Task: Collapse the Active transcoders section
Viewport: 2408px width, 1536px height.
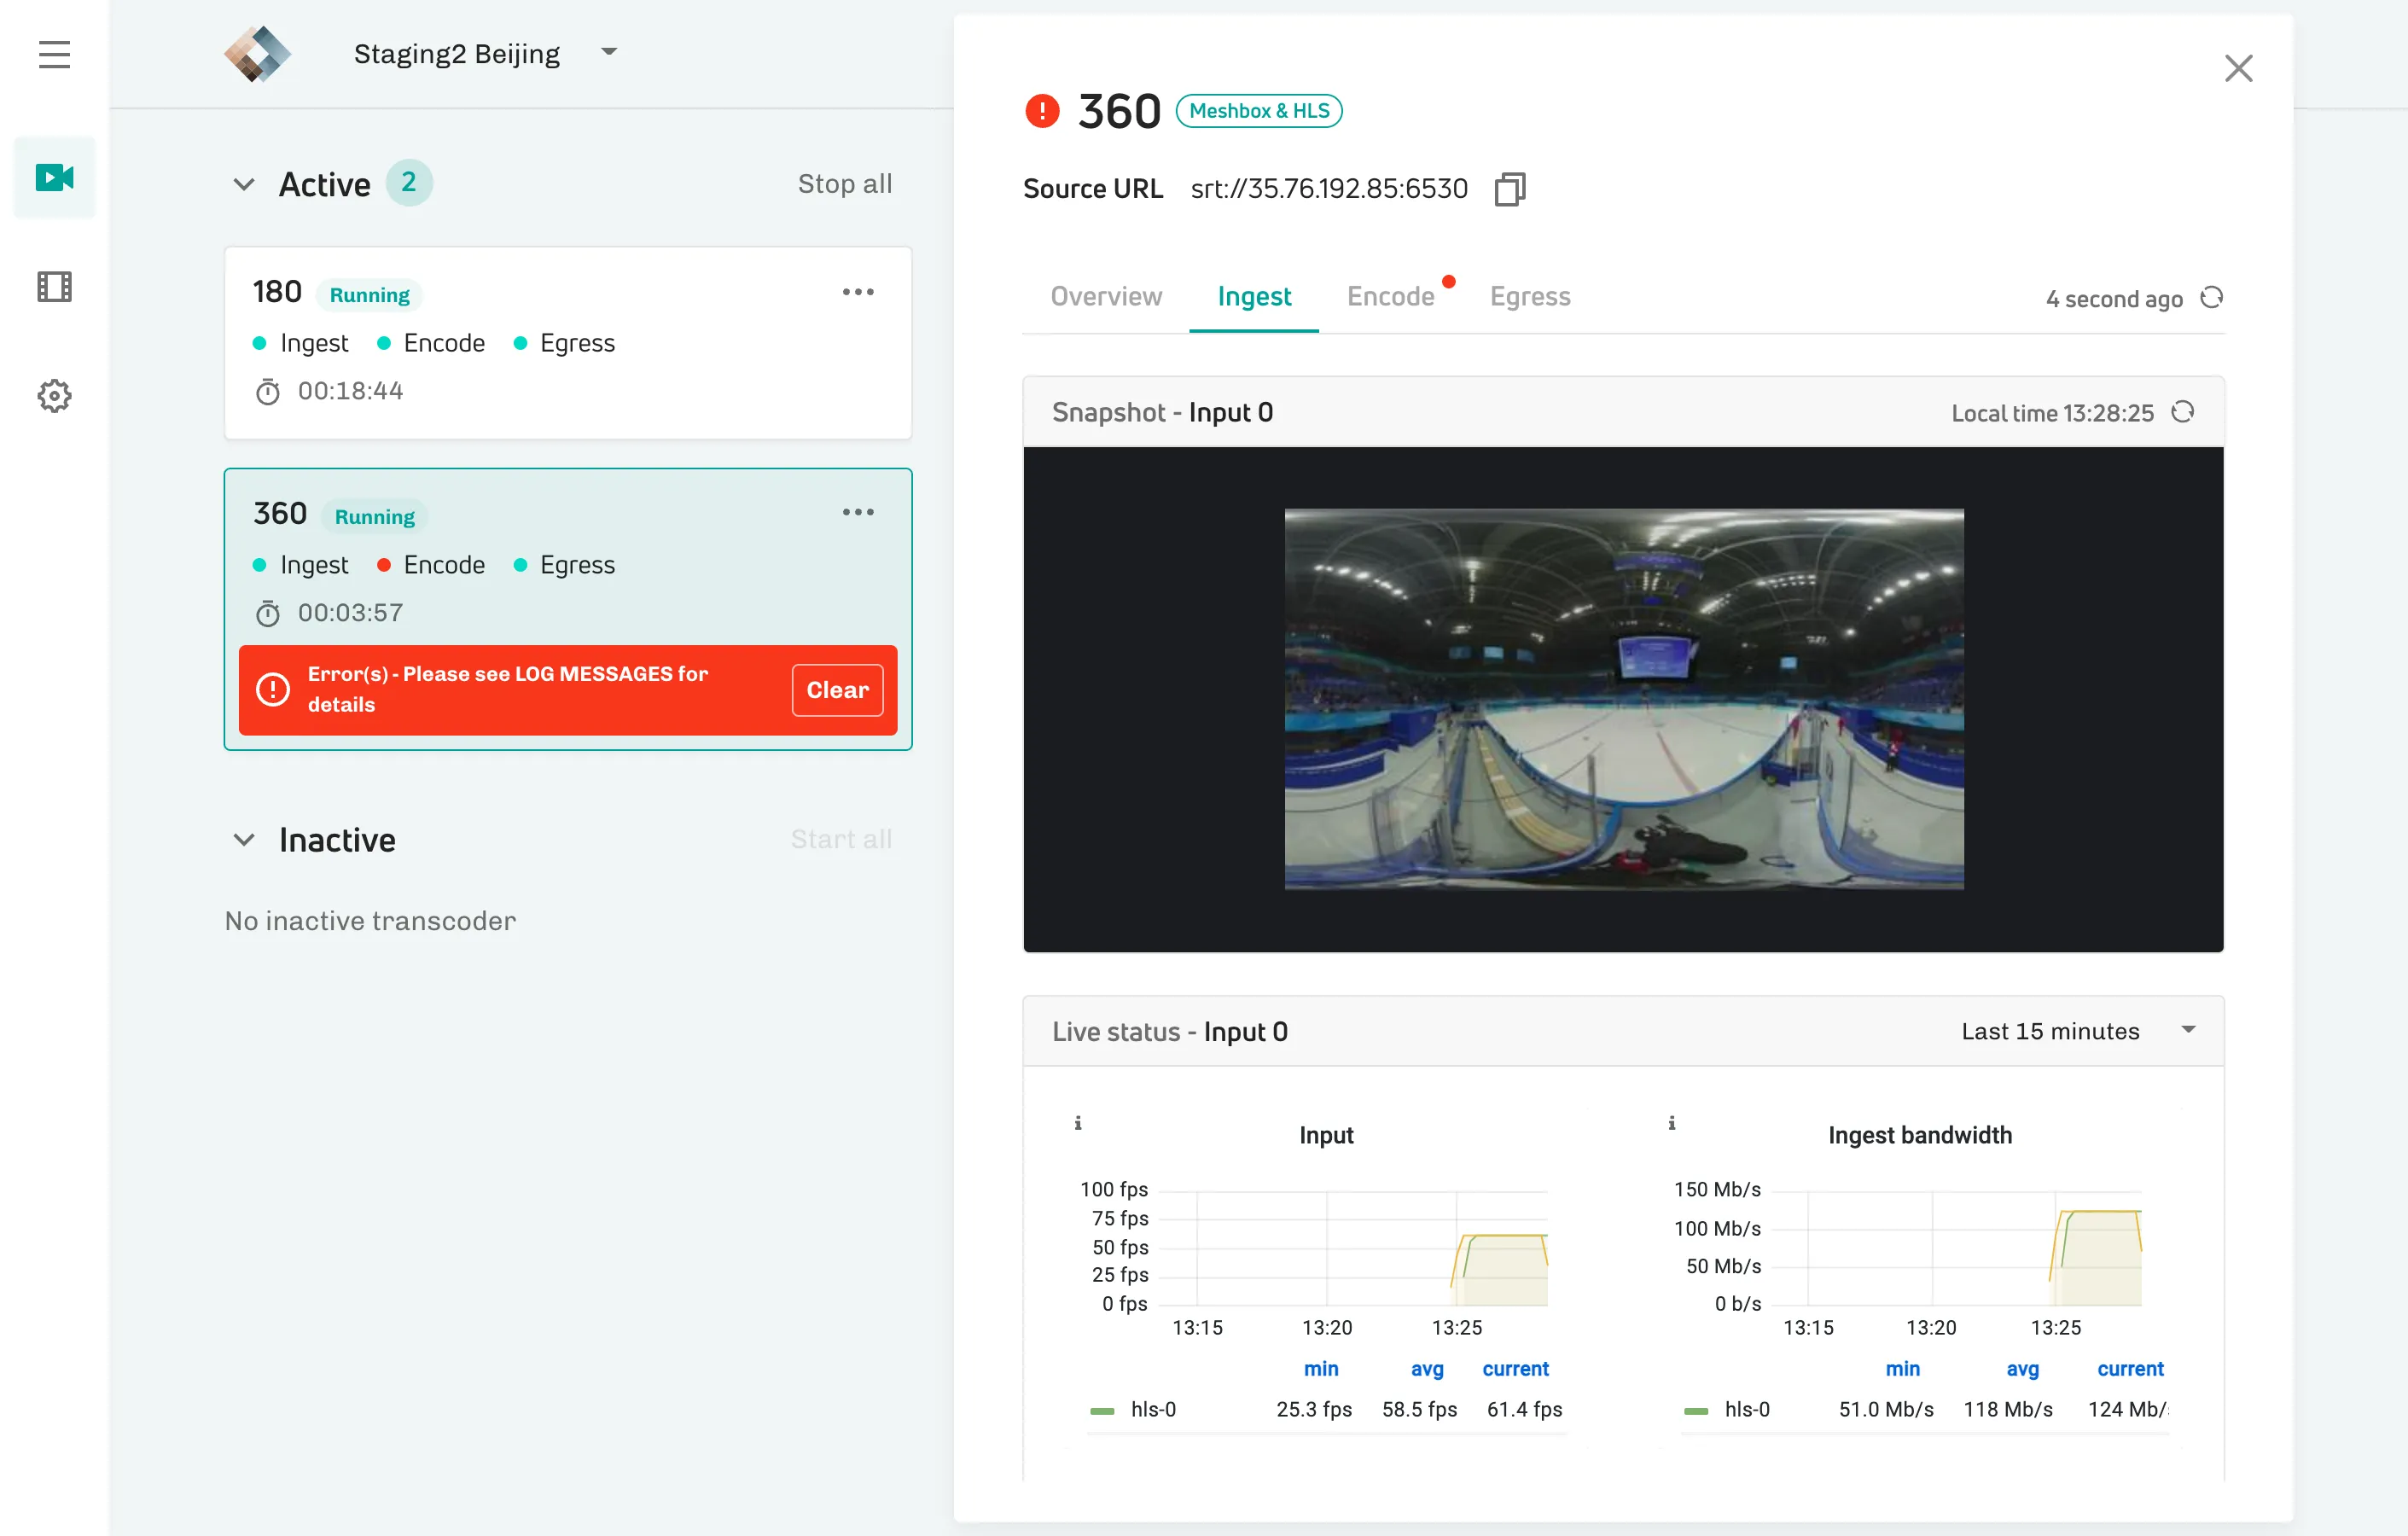Action: coord(244,184)
